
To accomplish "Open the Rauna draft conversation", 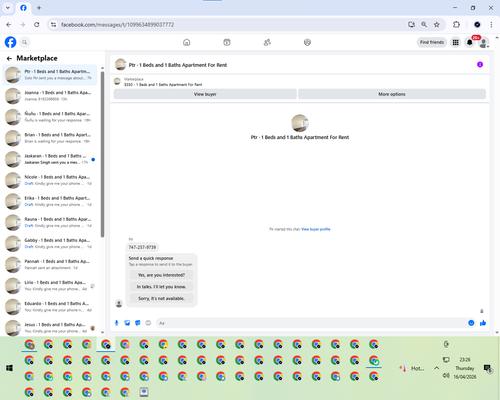I will [50, 222].
